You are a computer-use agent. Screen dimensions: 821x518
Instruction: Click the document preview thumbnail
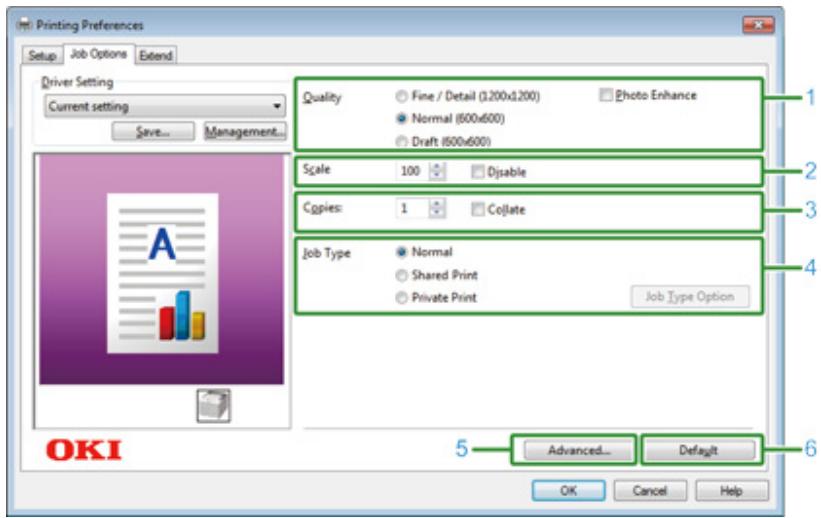162,273
